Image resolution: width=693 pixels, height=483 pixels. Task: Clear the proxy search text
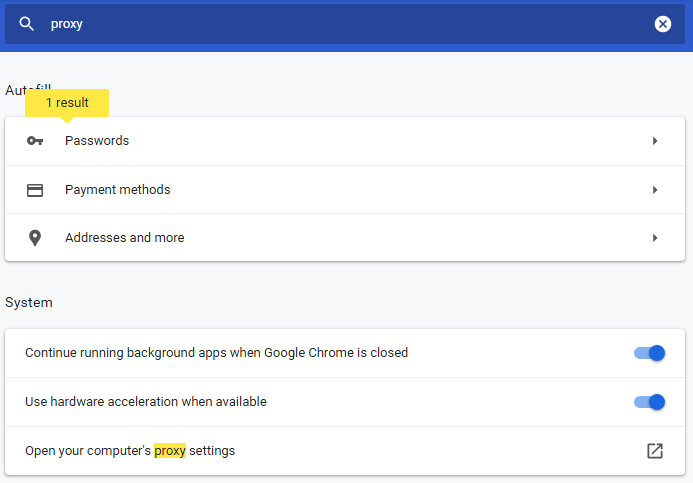663,24
